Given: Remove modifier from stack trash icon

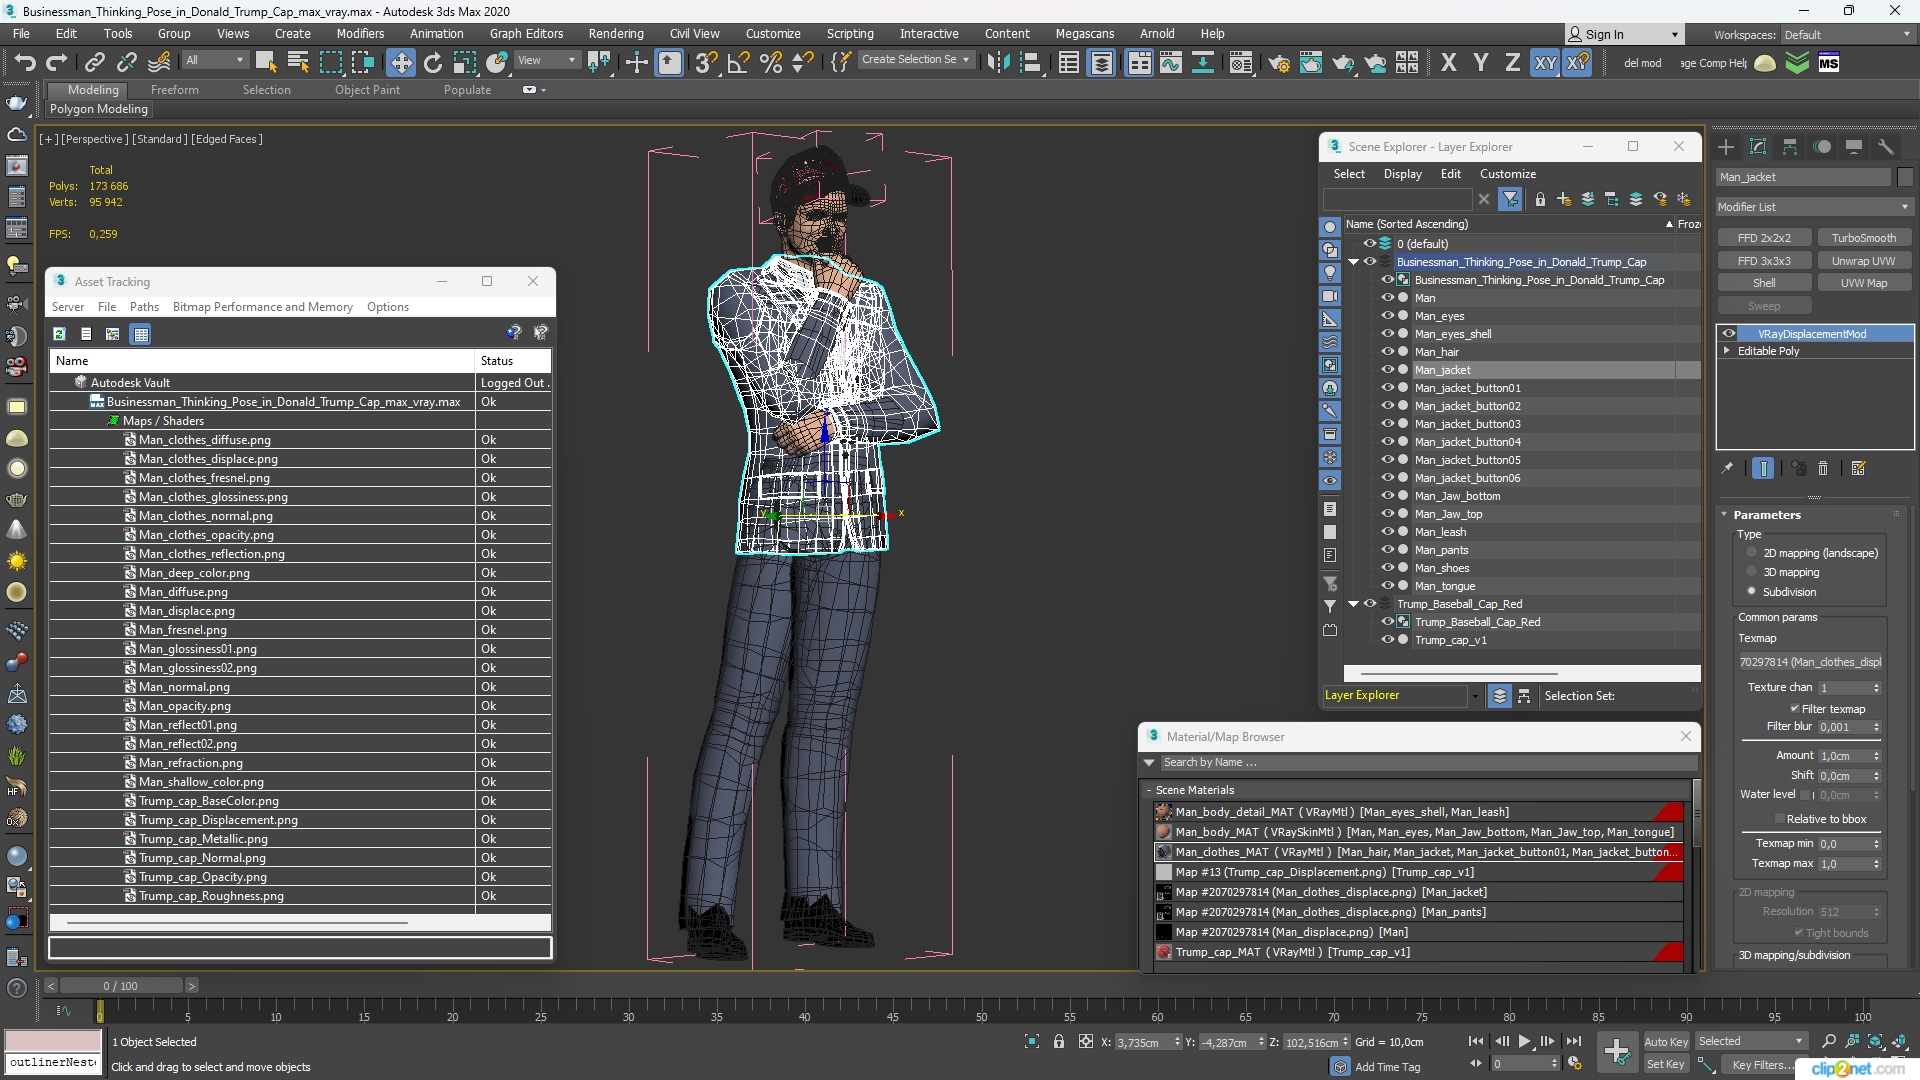Looking at the screenshot, I should (1823, 468).
